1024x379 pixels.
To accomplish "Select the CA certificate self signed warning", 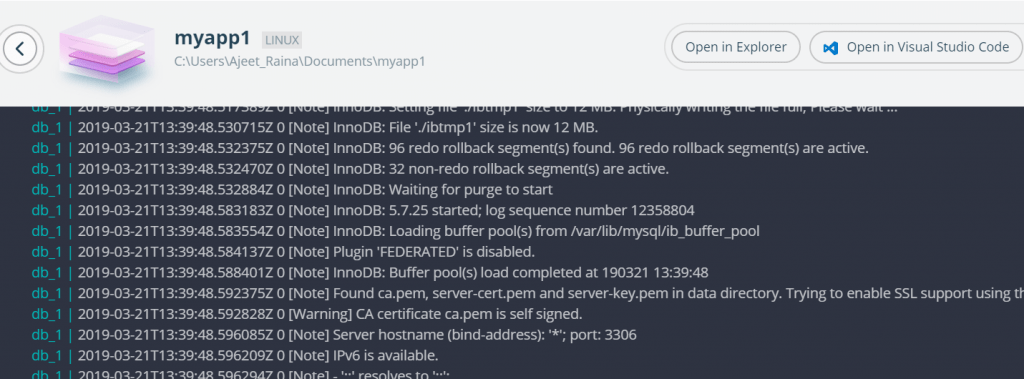I will (307, 314).
